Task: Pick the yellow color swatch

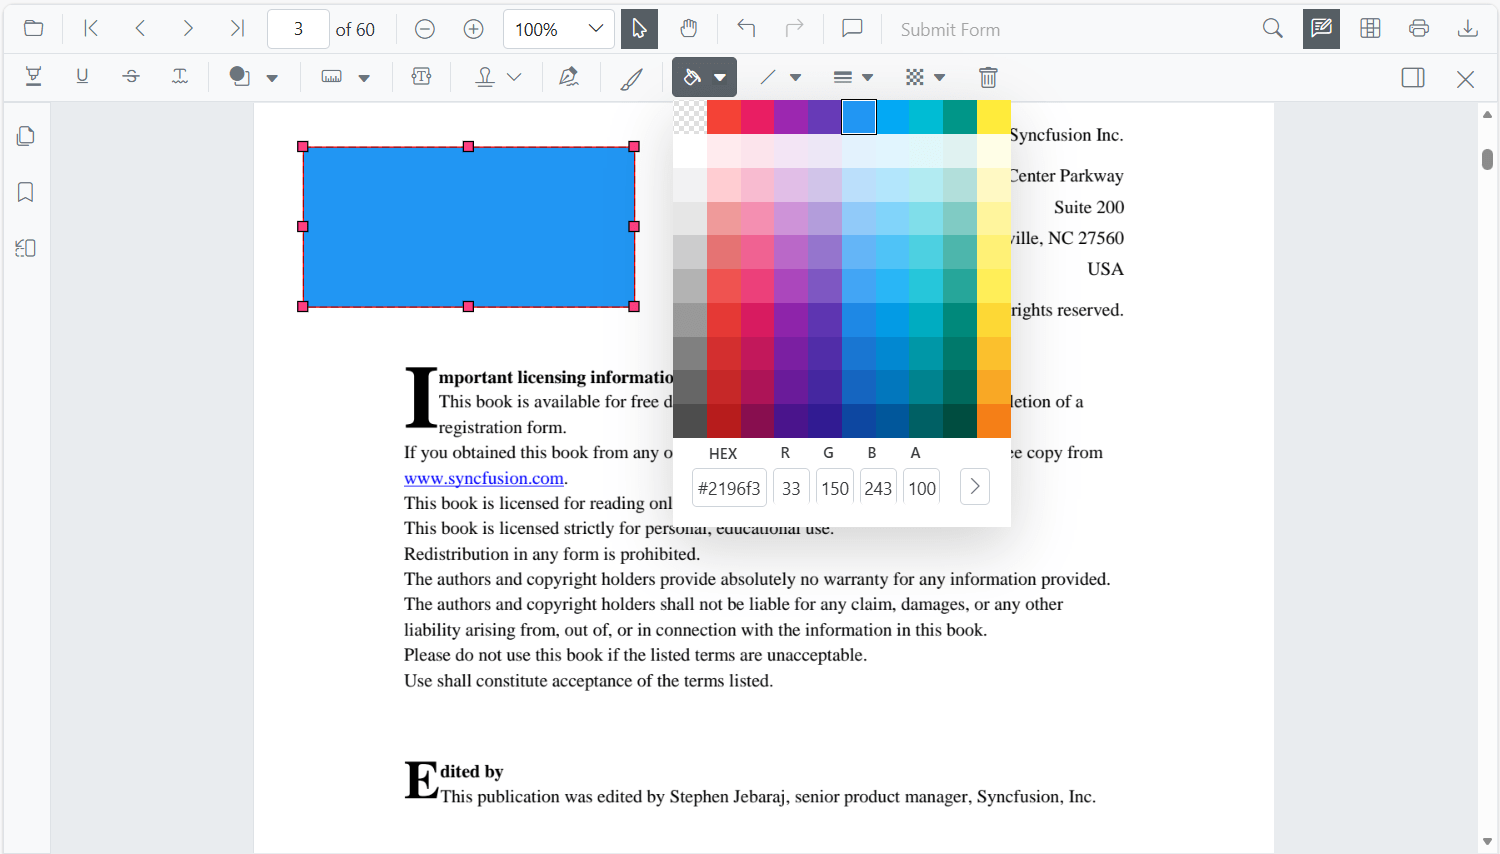Action: (x=994, y=116)
